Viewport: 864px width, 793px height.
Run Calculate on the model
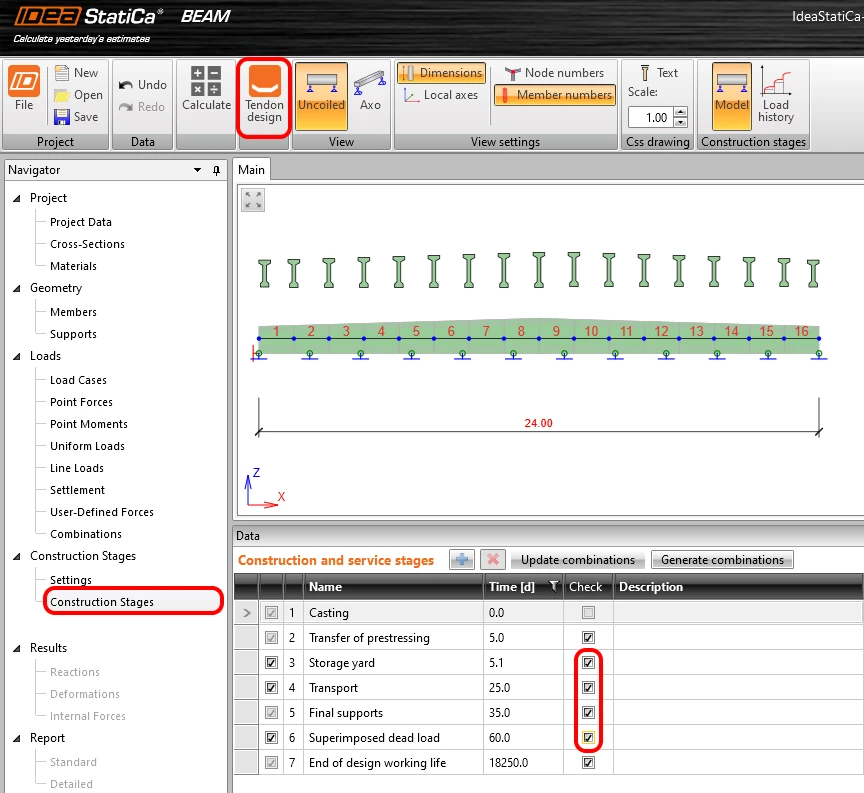click(206, 88)
